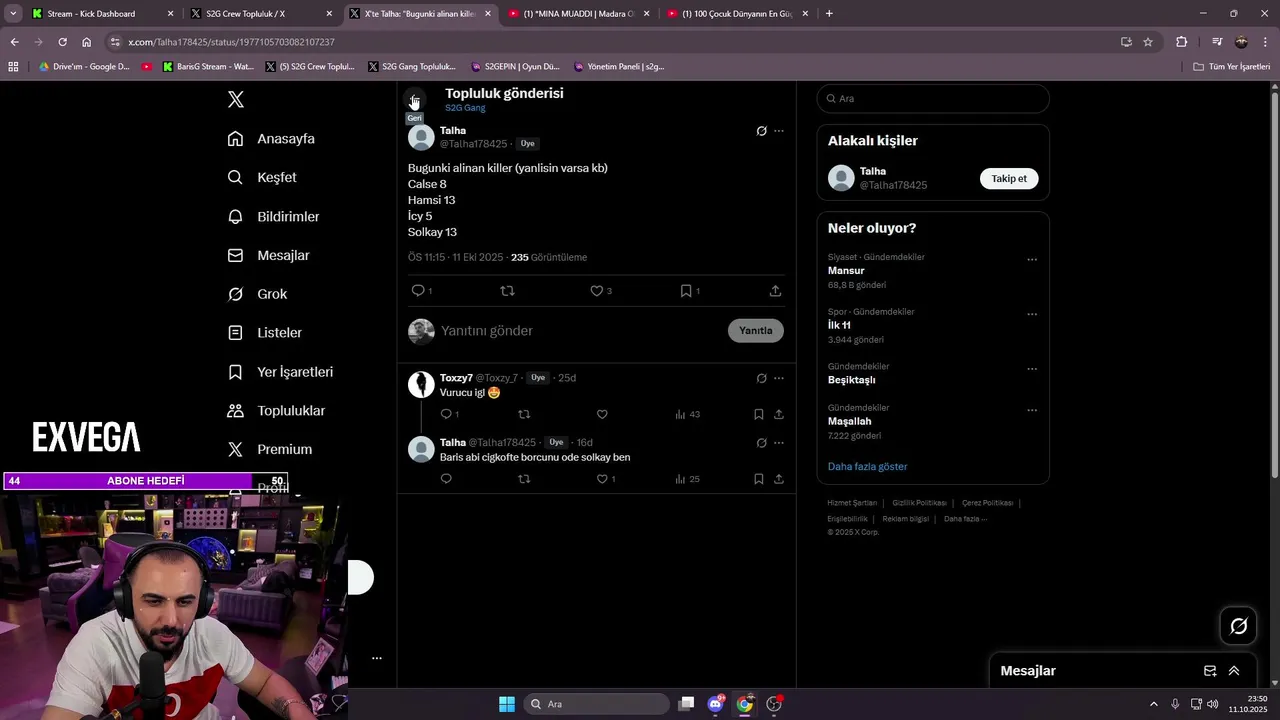
Task: Share Toxzy7's comment
Action: click(x=778, y=414)
